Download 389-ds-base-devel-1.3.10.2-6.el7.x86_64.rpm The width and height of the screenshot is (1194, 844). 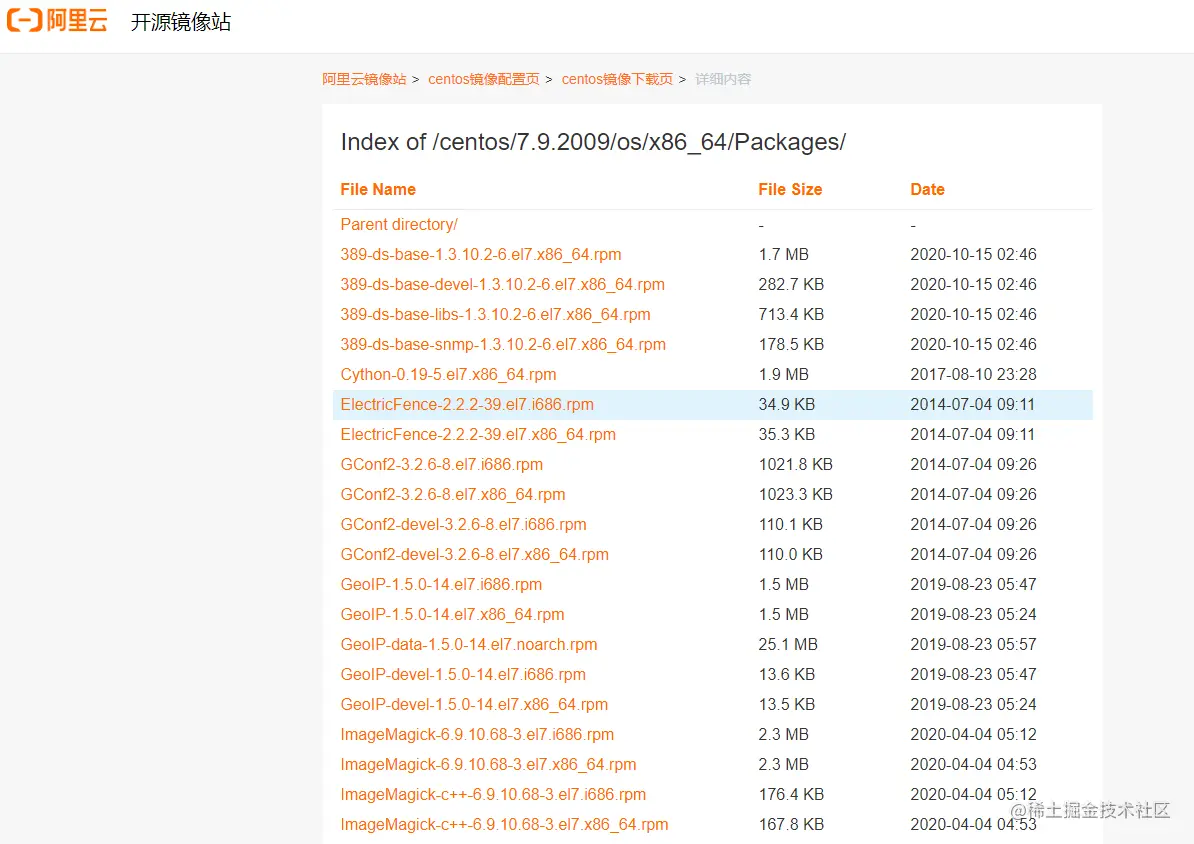click(503, 285)
